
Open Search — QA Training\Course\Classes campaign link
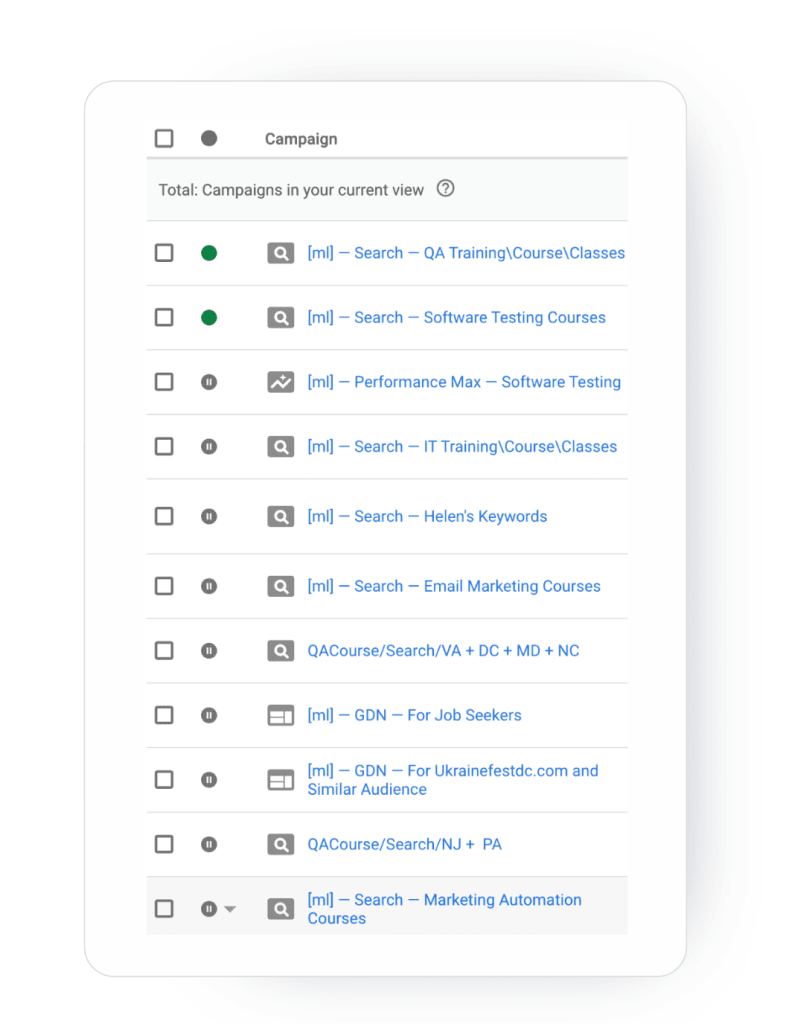click(x=466, y=253)
